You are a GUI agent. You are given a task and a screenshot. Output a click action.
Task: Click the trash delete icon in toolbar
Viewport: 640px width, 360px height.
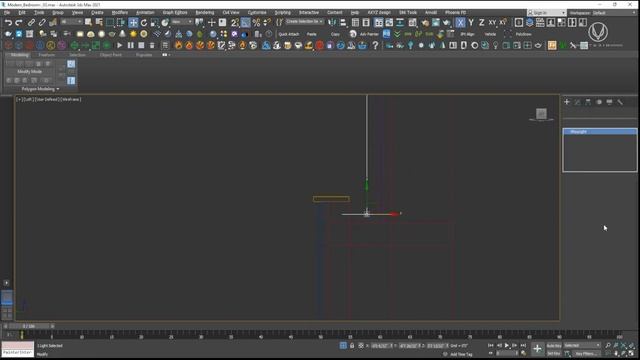152,45
